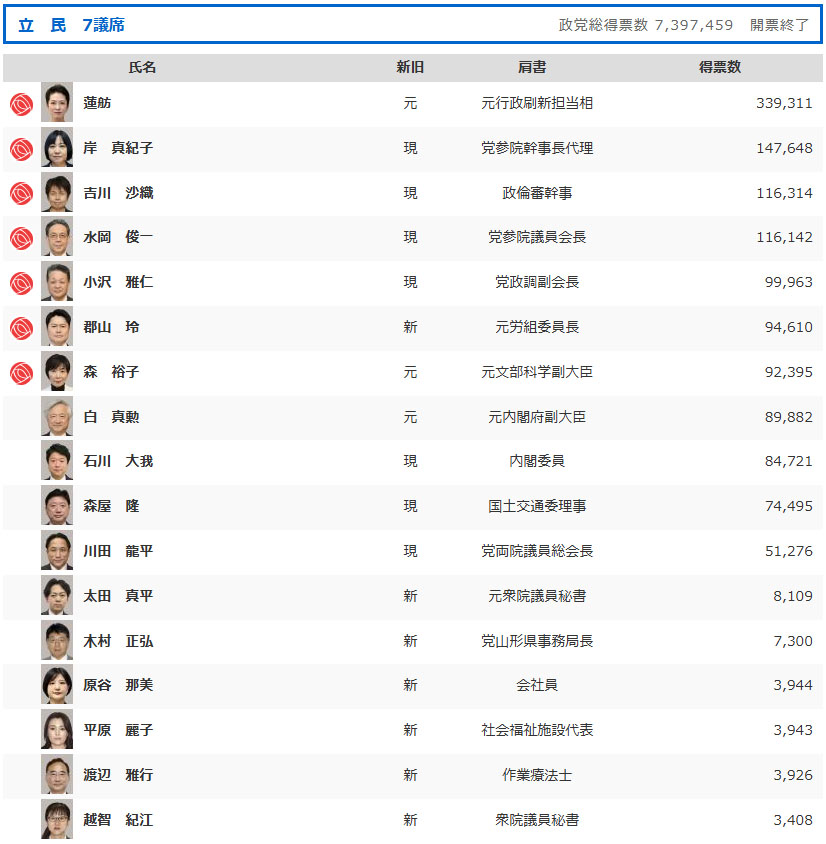Viewport: 826px width, 844px height.
Task: Click the 肩書 column header
Action: click(x=532, y=67)
